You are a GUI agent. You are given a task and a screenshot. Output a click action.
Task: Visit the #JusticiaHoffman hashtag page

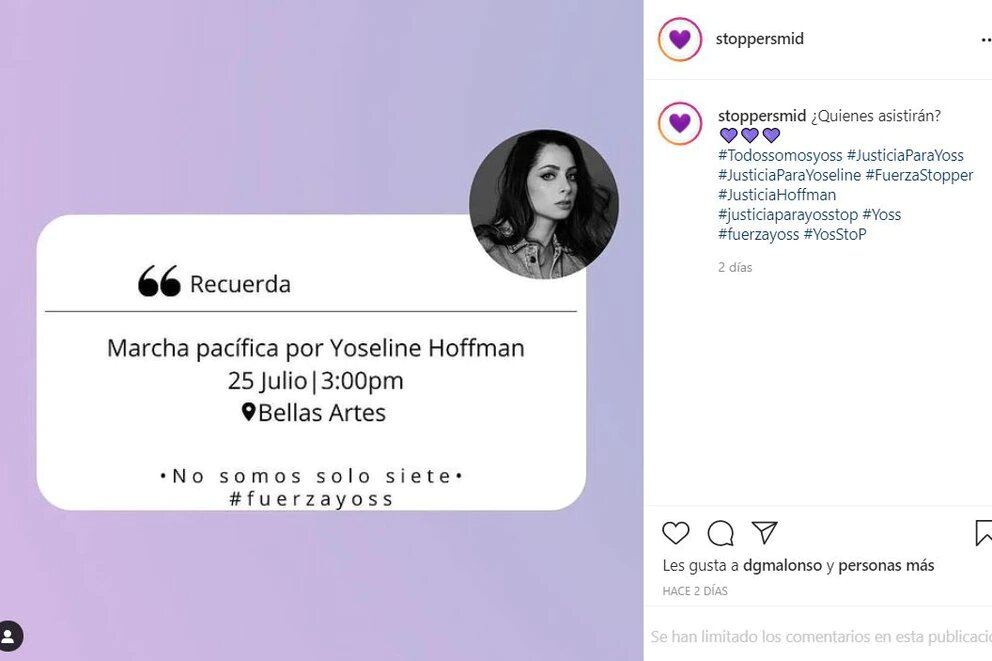click(777, 195)
